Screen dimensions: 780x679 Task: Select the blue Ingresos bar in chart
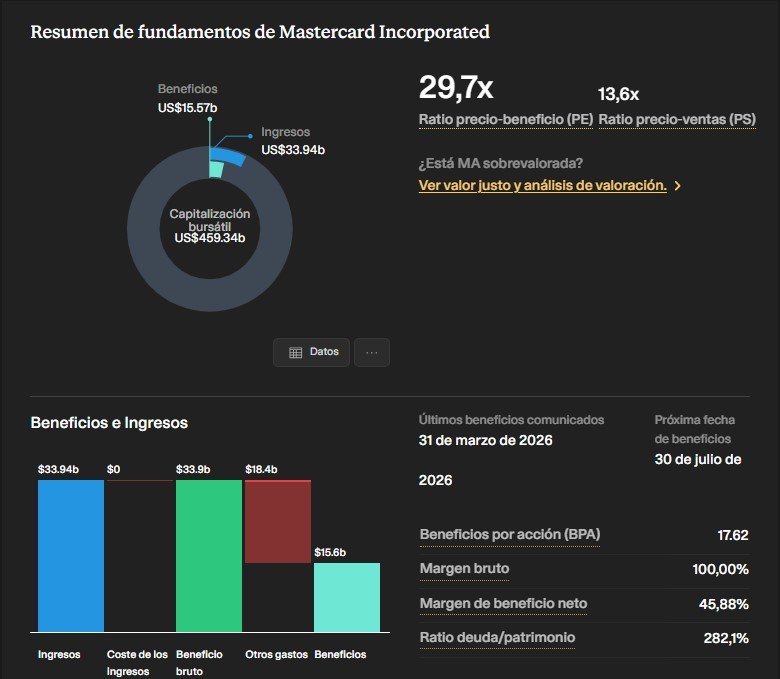[71, 556]
